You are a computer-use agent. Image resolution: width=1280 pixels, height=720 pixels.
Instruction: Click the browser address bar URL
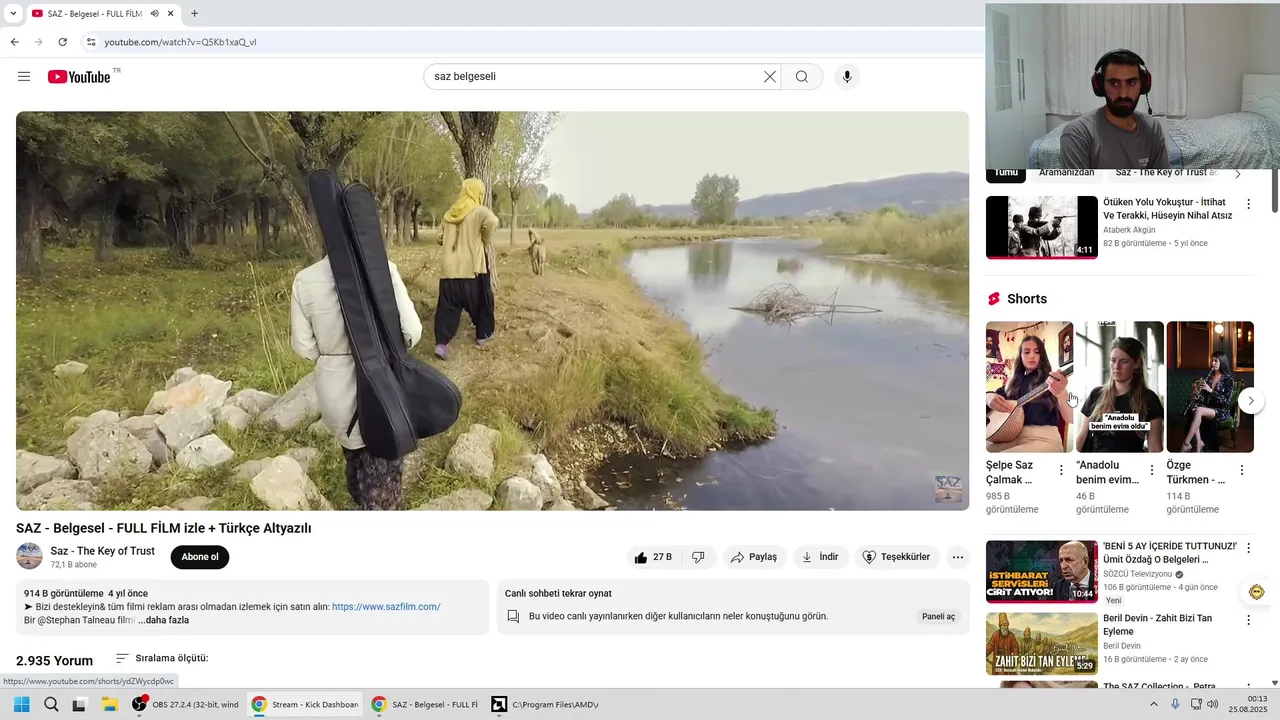[x=180, y=42]
